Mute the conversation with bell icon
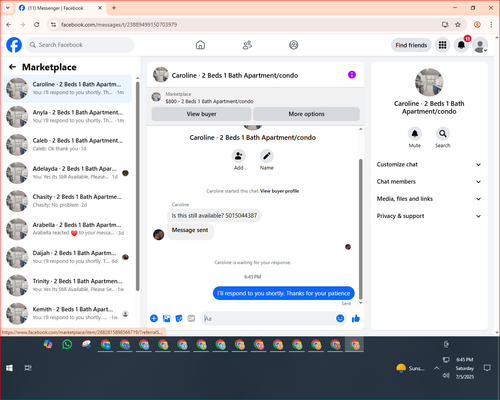The width and height of the screenshot is (500, 400). (415, 134)
